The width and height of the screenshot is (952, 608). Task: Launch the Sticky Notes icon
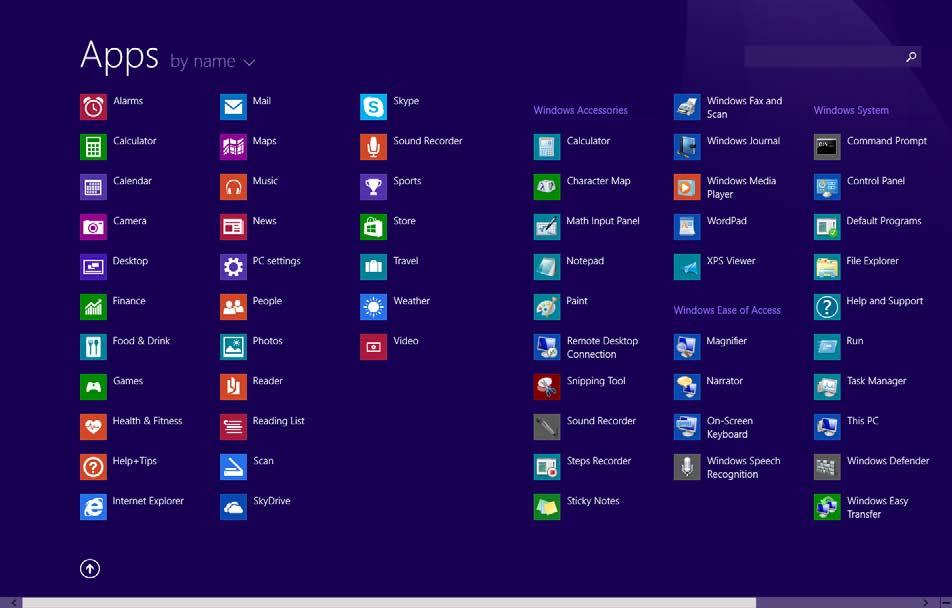tap(547, 507)
